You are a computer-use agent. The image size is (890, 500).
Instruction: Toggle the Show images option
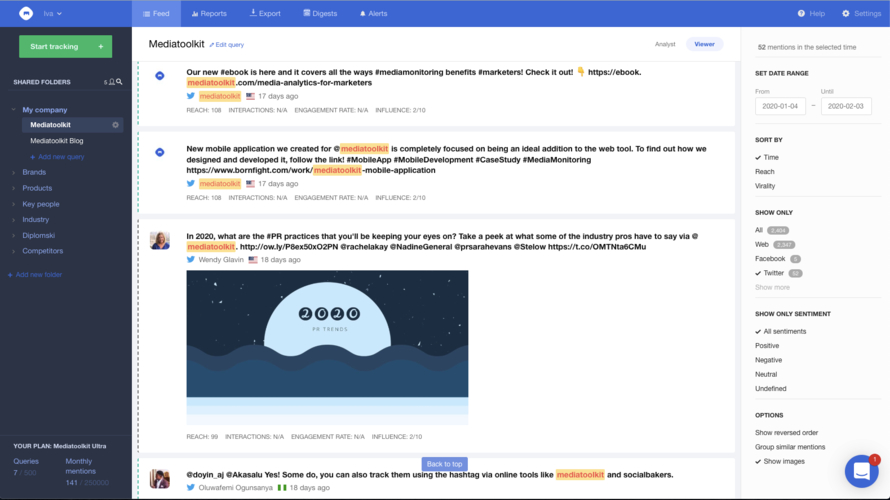click(x=783, y=461)
